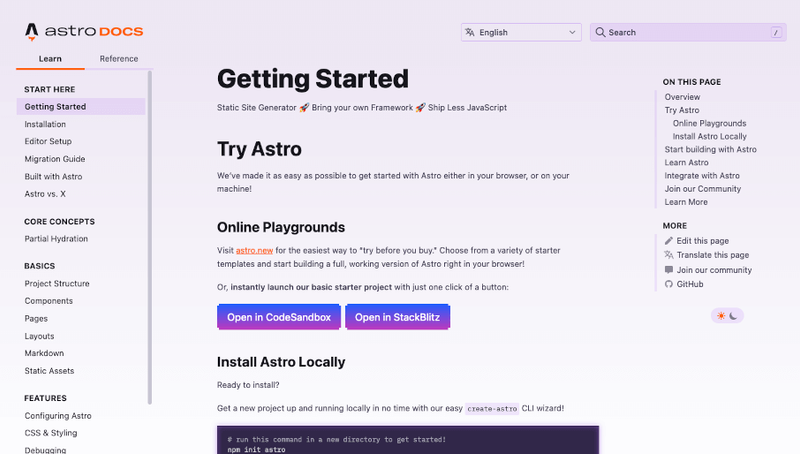Open Installation in the left sidebar
800x454 pixels.
45,124
